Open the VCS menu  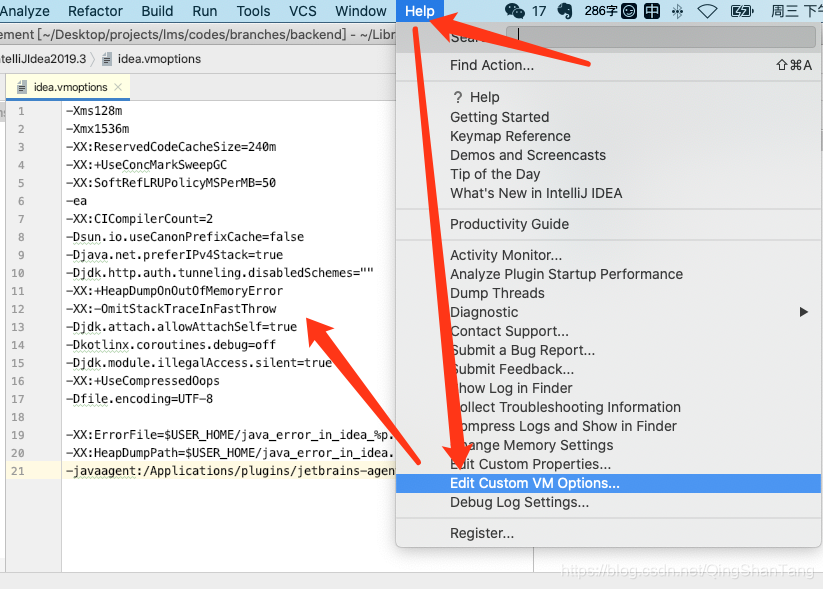click(303, 11)
